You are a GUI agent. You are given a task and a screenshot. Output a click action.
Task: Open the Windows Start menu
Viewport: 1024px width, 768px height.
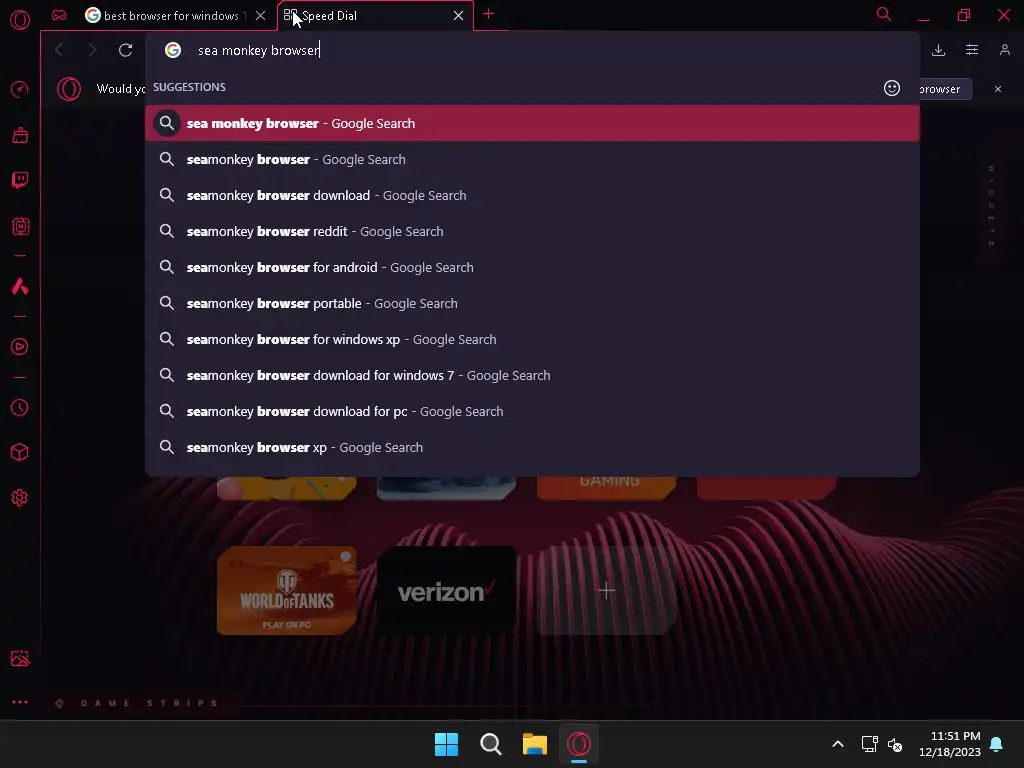click(x=447, y=744)
